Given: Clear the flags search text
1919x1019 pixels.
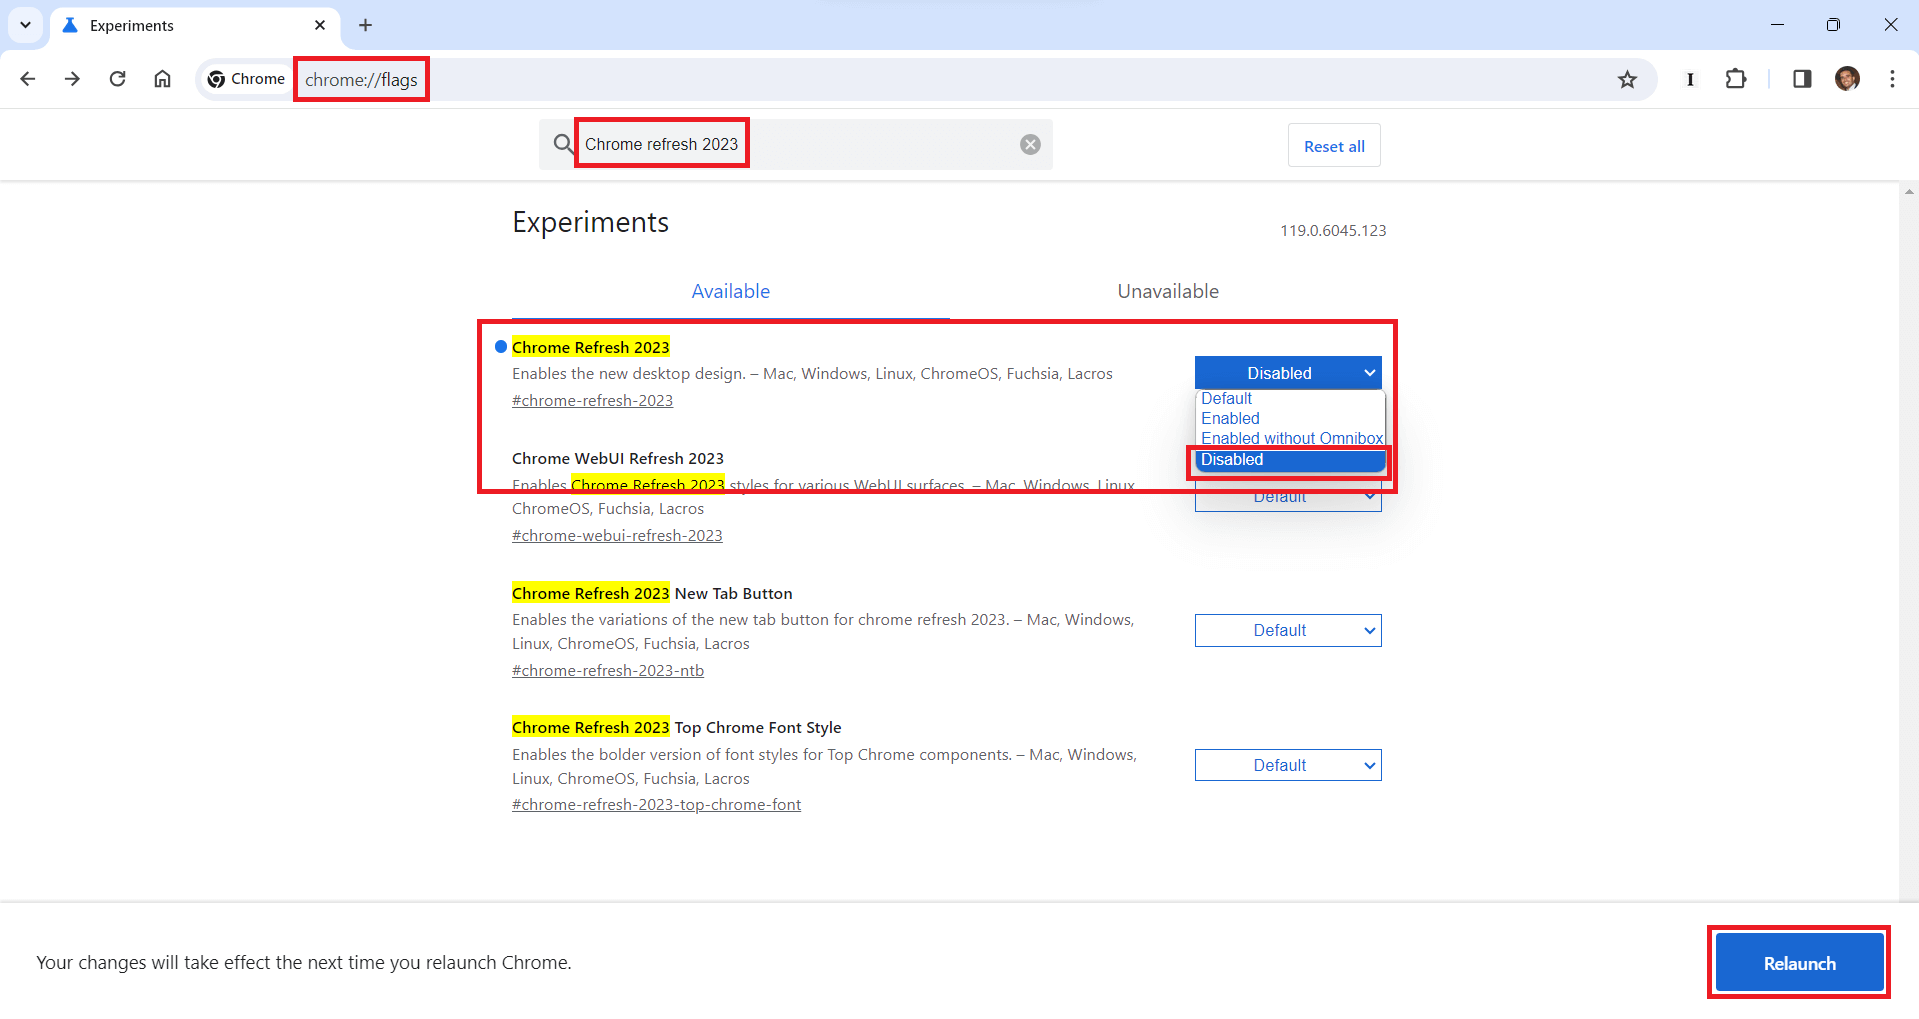Looking at the screenshot, I should pyautogui.click(x=1030, y=144).
